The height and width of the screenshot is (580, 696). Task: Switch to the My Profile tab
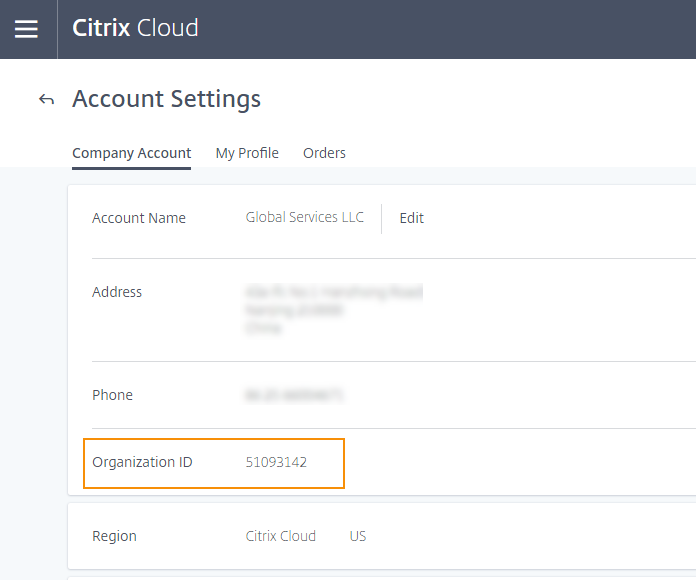[247, 153]
